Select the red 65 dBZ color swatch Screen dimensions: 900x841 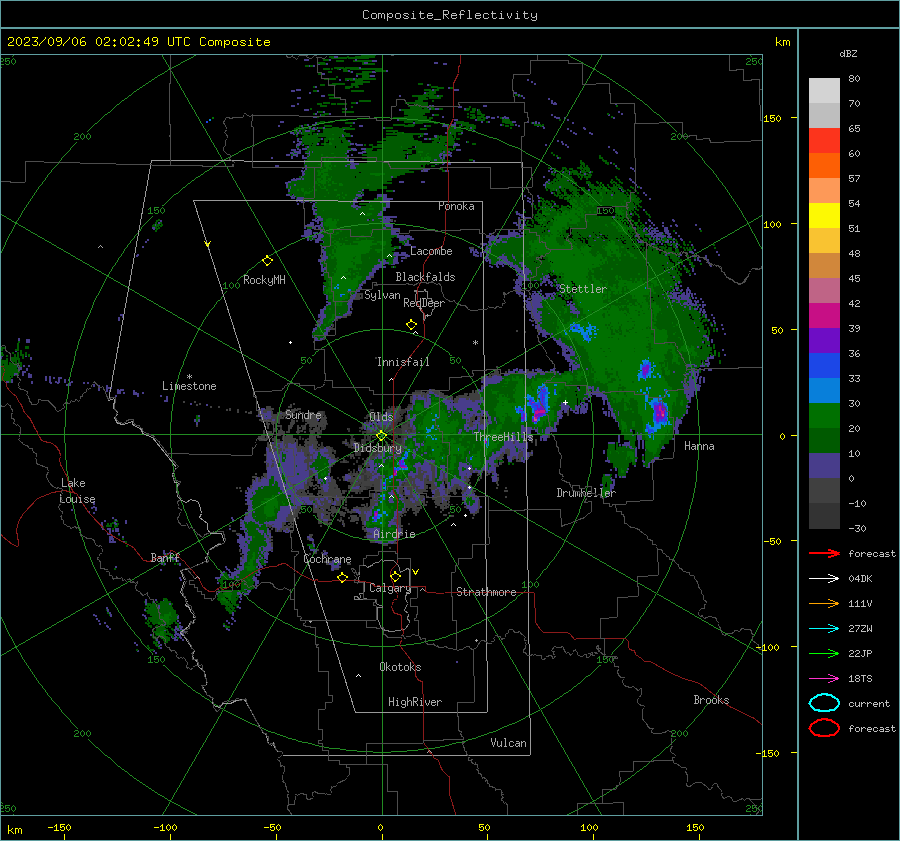click(824, 140)
